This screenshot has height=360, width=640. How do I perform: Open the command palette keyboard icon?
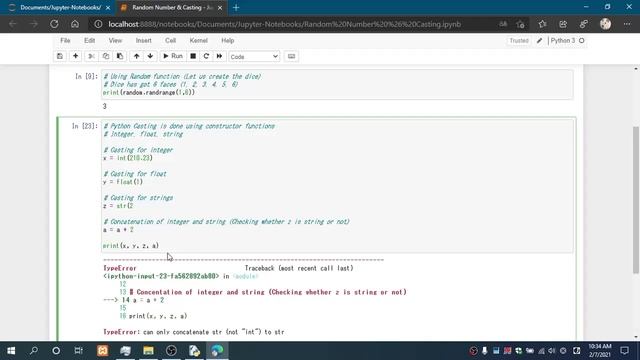[x=291, y=56]
